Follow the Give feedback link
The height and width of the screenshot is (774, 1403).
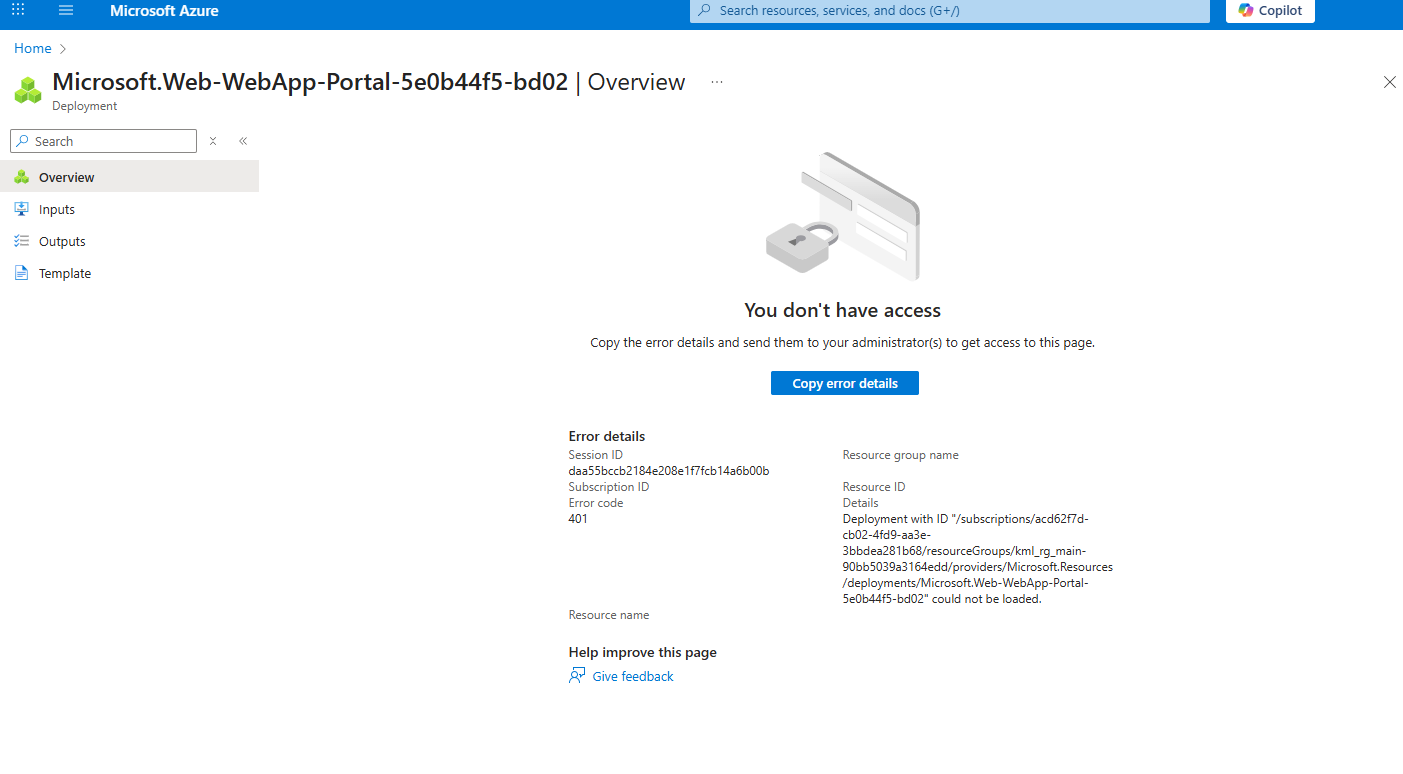633,676
